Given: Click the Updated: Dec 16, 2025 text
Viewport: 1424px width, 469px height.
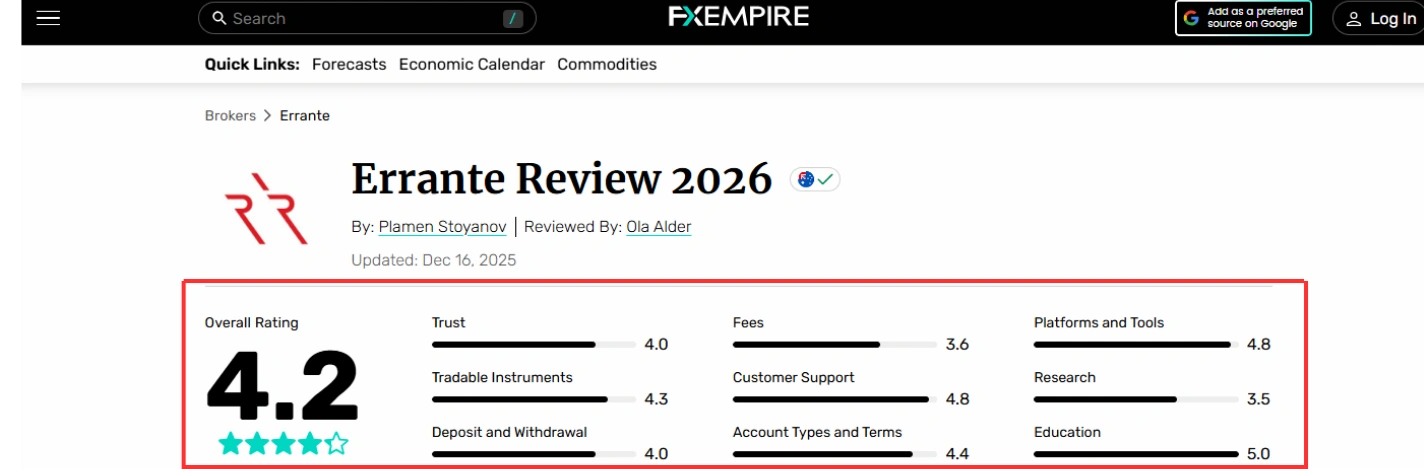Looking at the screenshot, I should [x=434, y=260].
